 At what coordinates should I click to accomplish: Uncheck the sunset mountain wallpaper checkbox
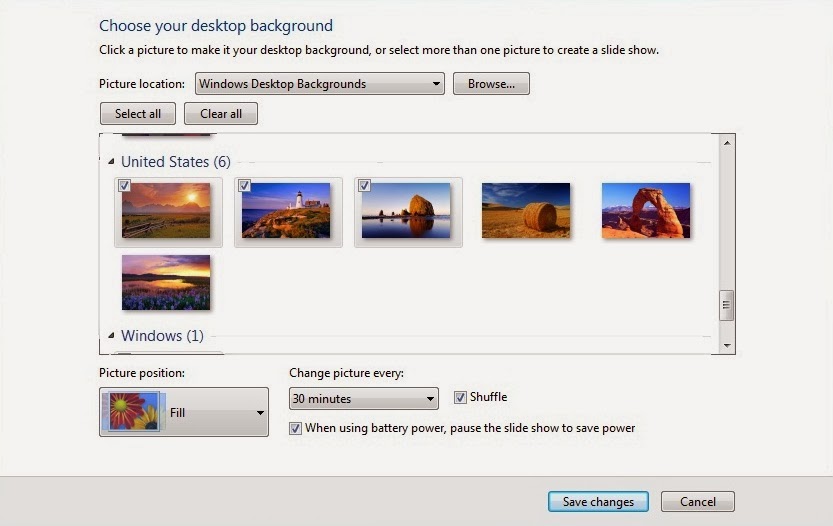click(124, 185)
